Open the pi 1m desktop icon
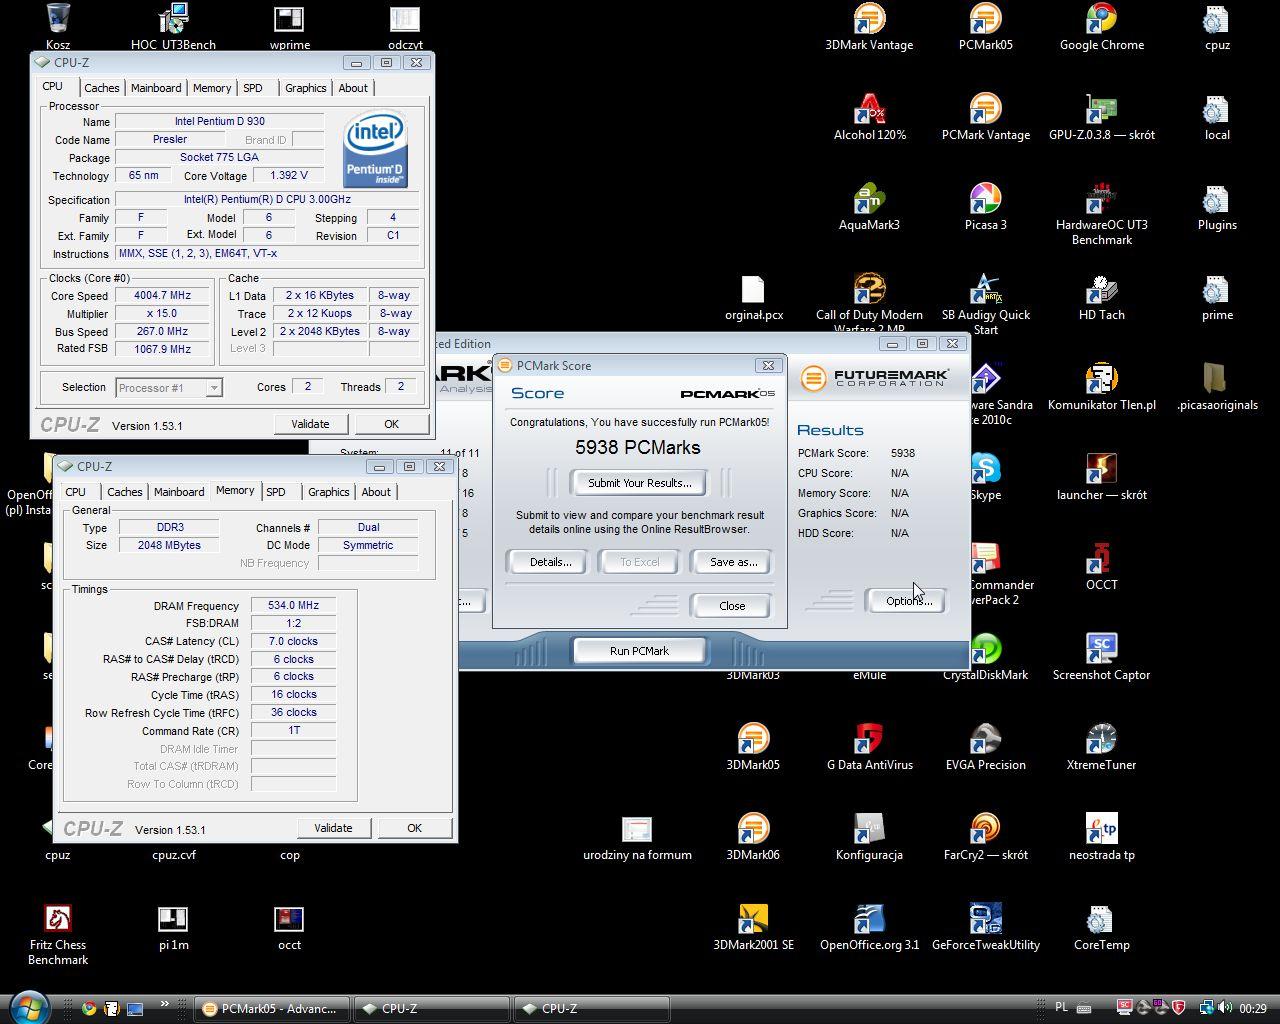Image resolution: width=1280 pixels, height=1024 pixels. (x=173, y=927)
